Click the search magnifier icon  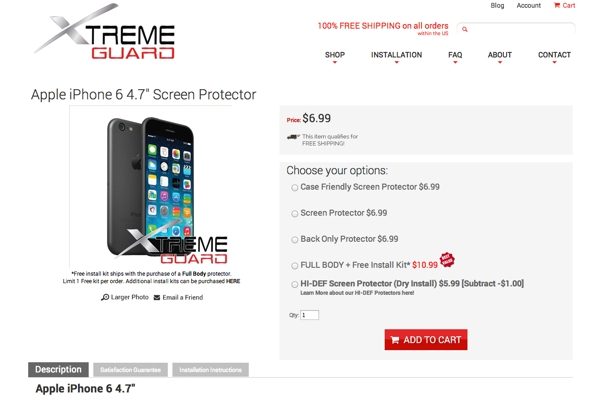(x=465, y=29)
